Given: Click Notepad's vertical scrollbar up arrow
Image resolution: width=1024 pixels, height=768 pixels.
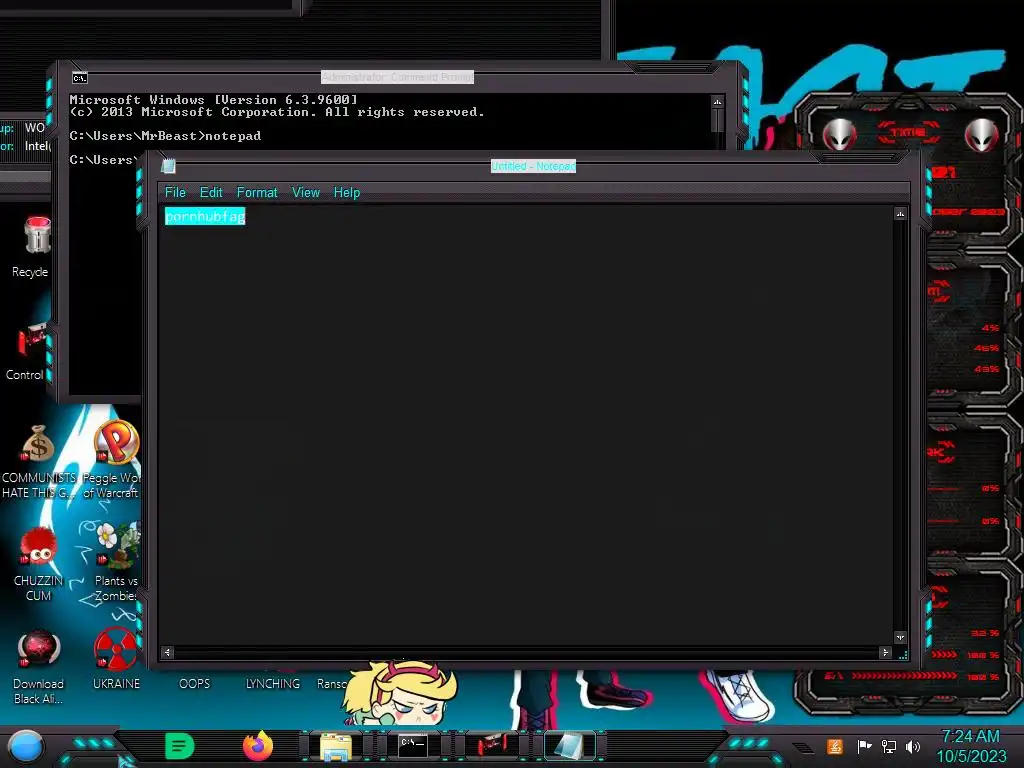Looking at the screenshot, I should [900, 214].
